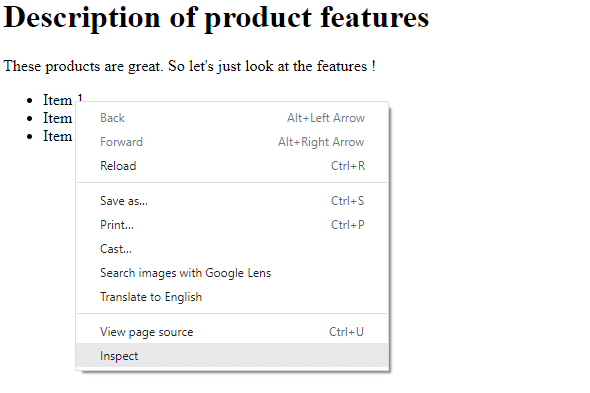The width and height of the screenshot is (590, 393).
Task: Choose View page source menu entry
Action: pos(232,332)
